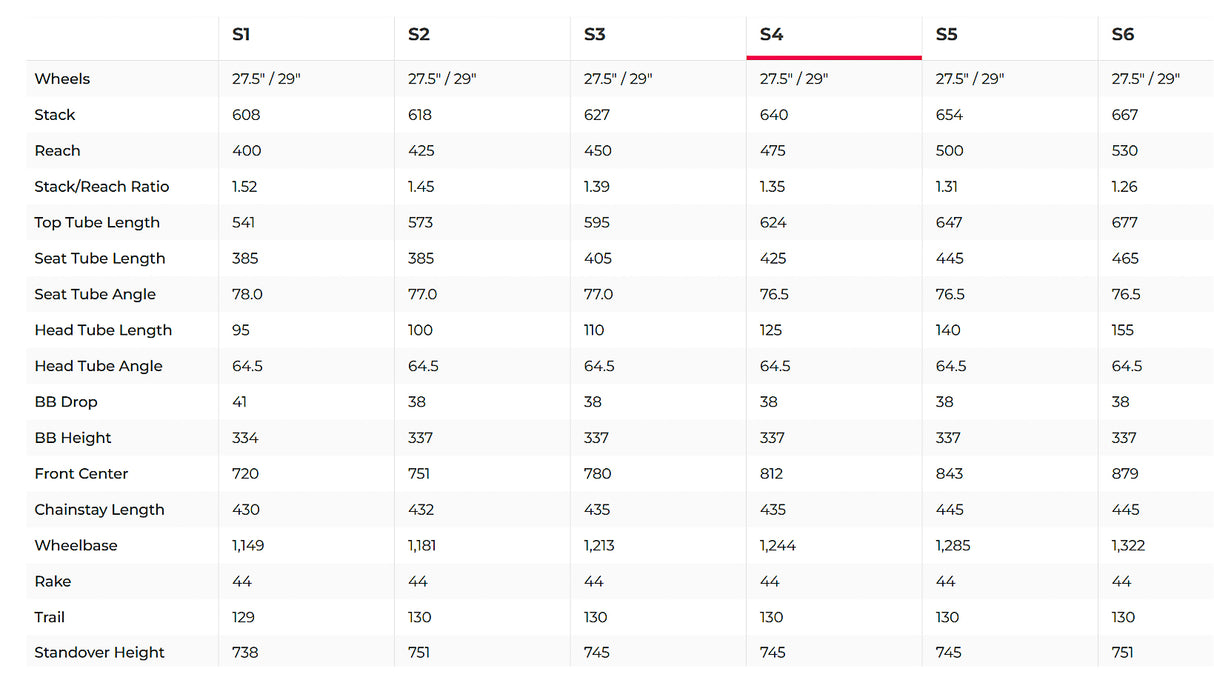Click the S5 Head Tube Length value 140
Image resolution: width=1214 pixels, height=683 pixels.
948,330
